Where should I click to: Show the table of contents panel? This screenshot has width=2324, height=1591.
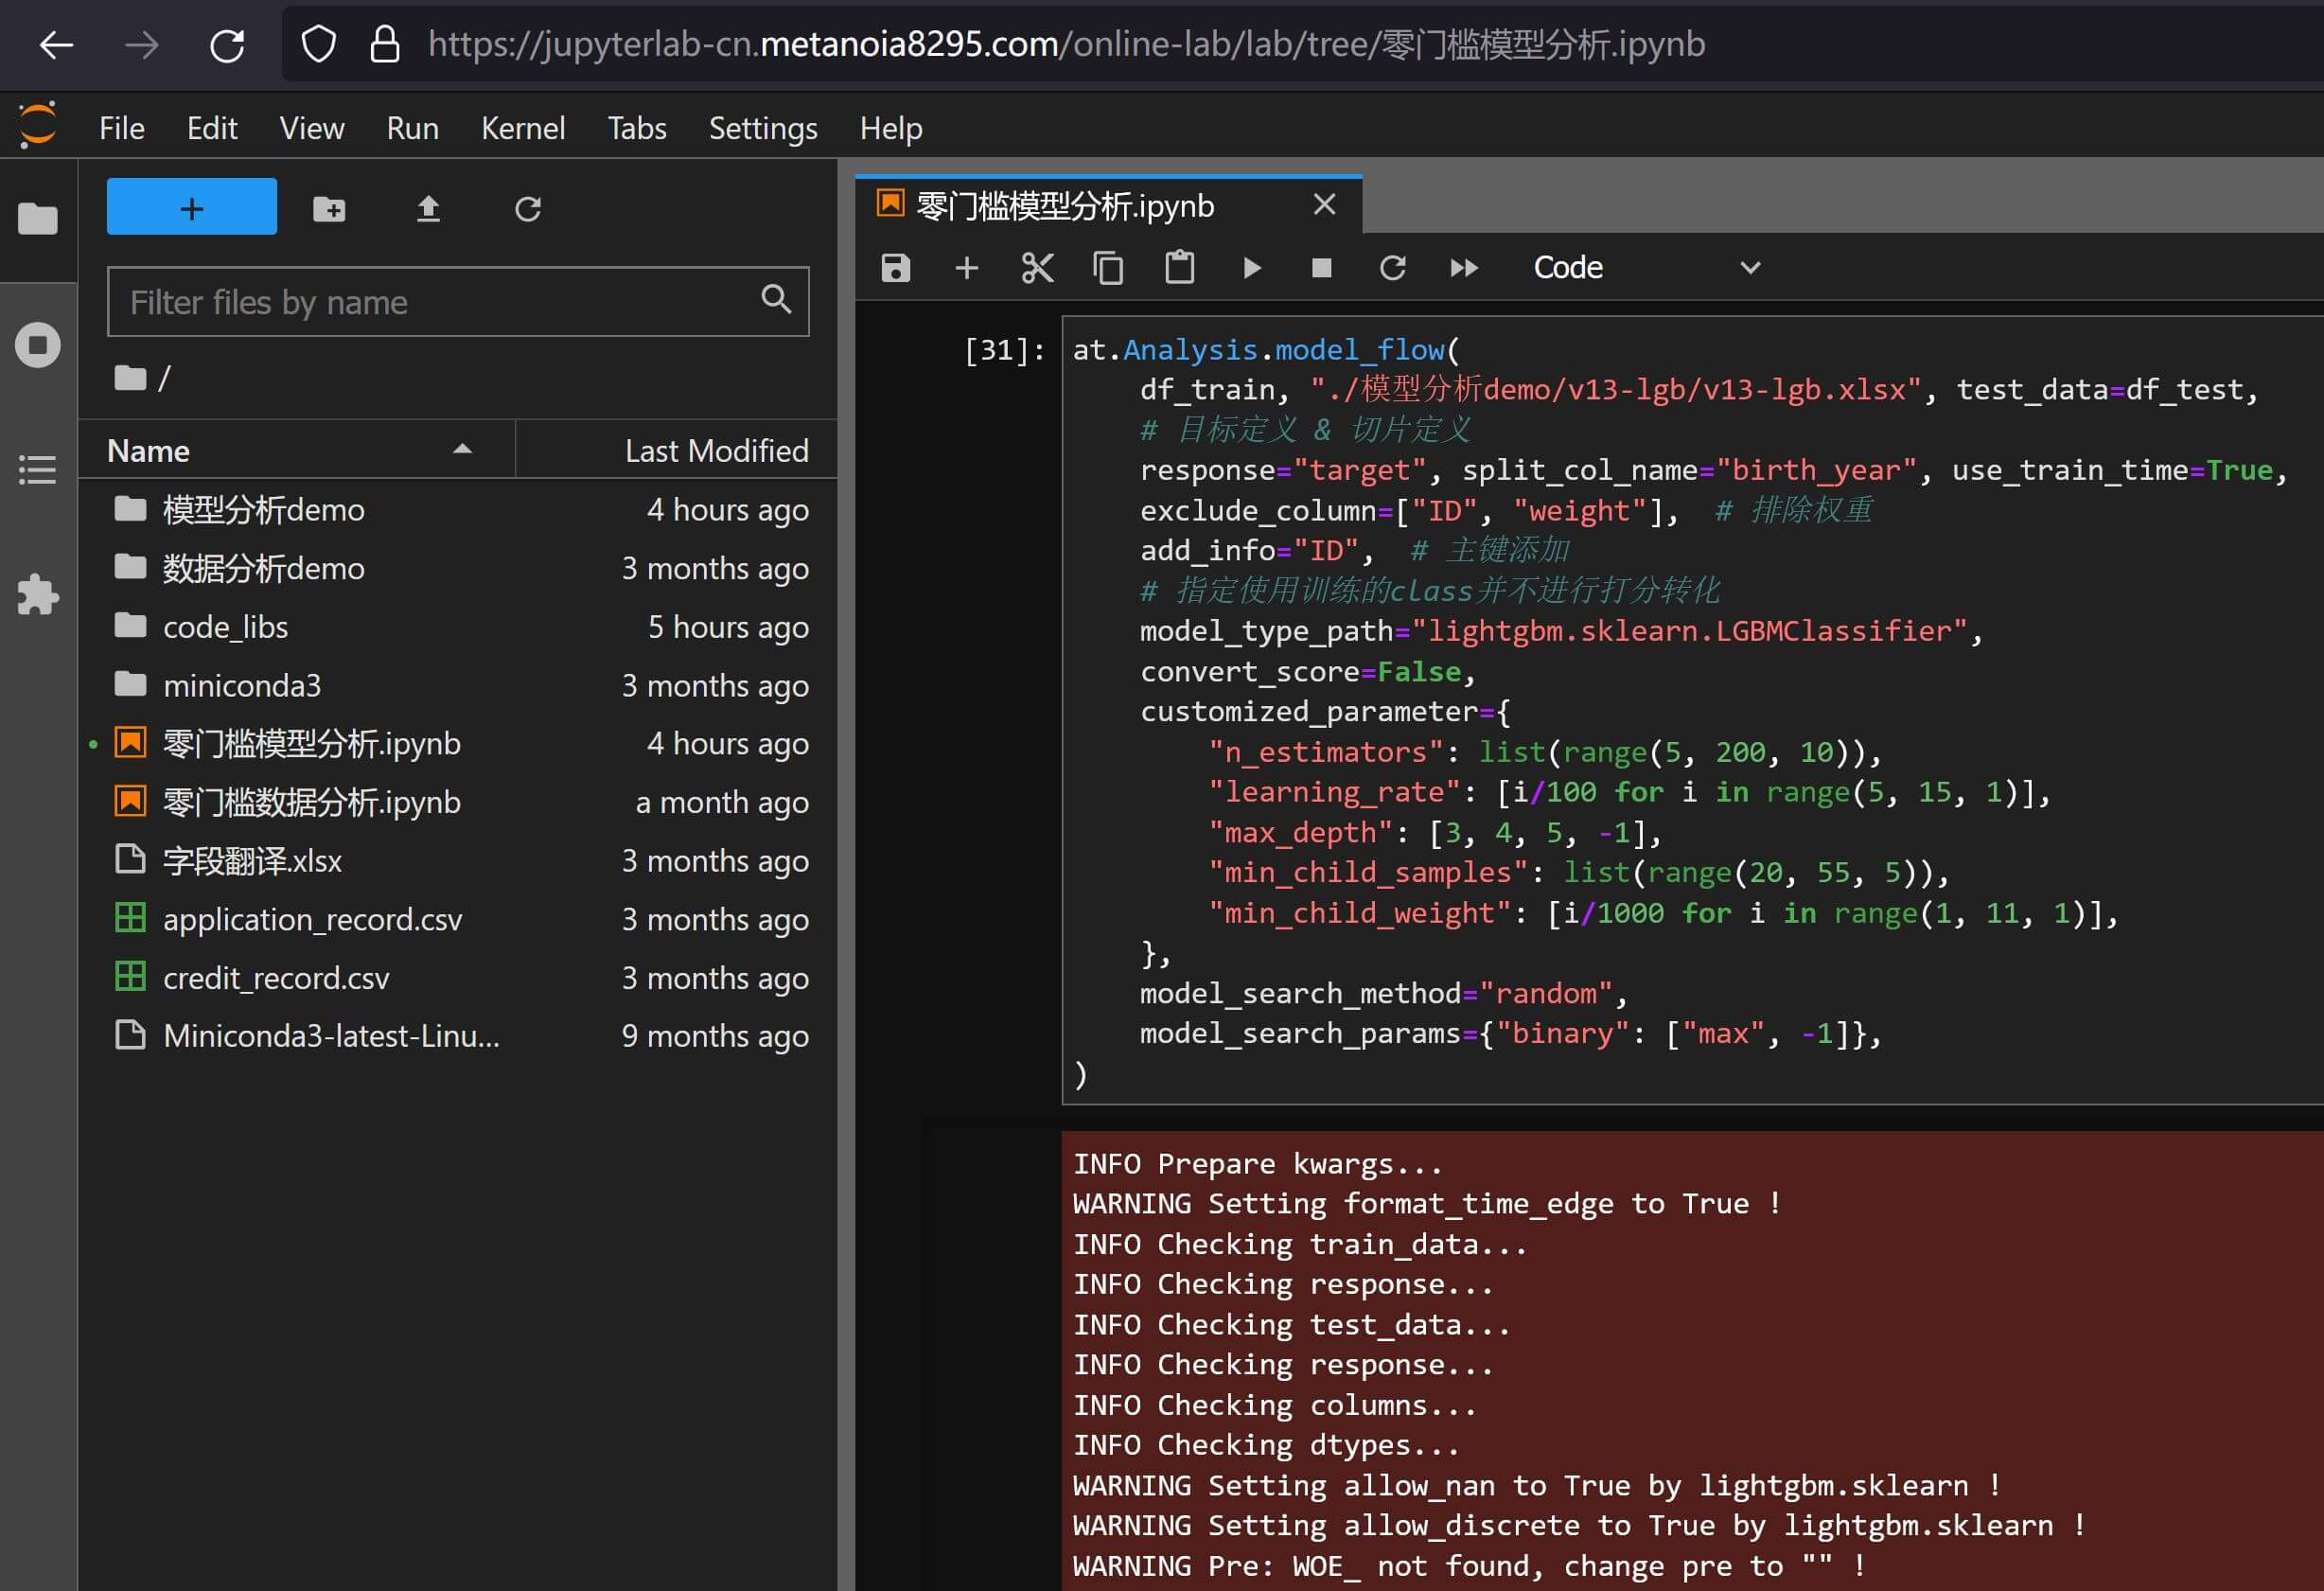[38, 469]
